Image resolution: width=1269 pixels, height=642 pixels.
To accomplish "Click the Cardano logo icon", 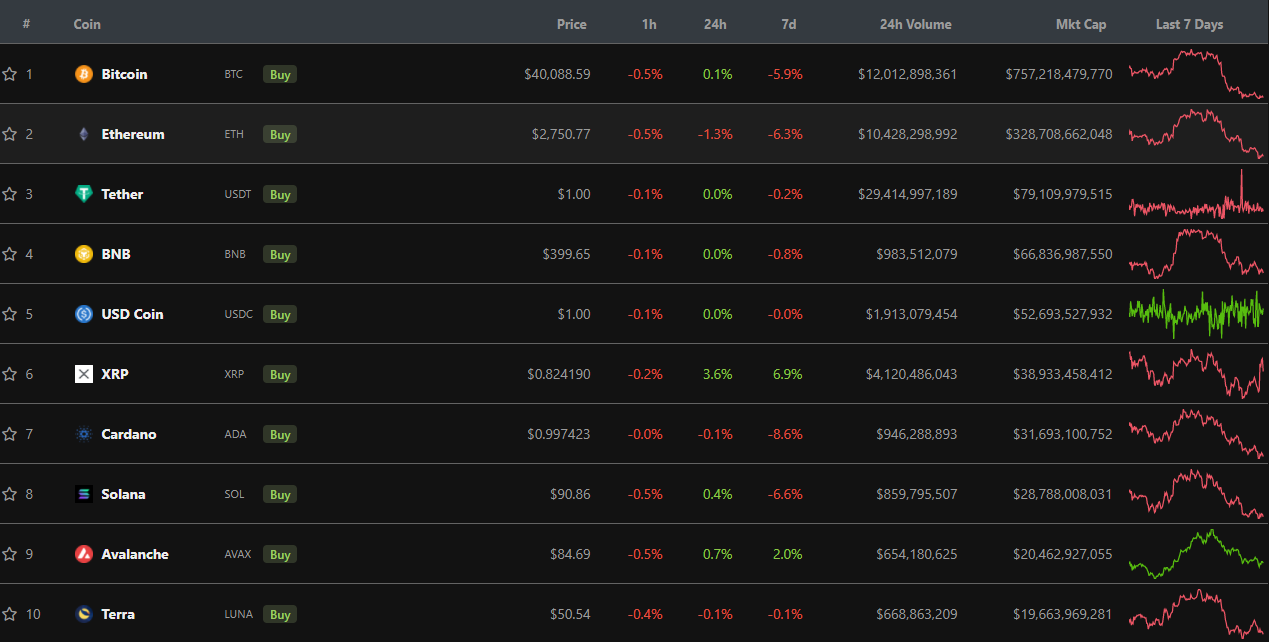I will [84, 434].
